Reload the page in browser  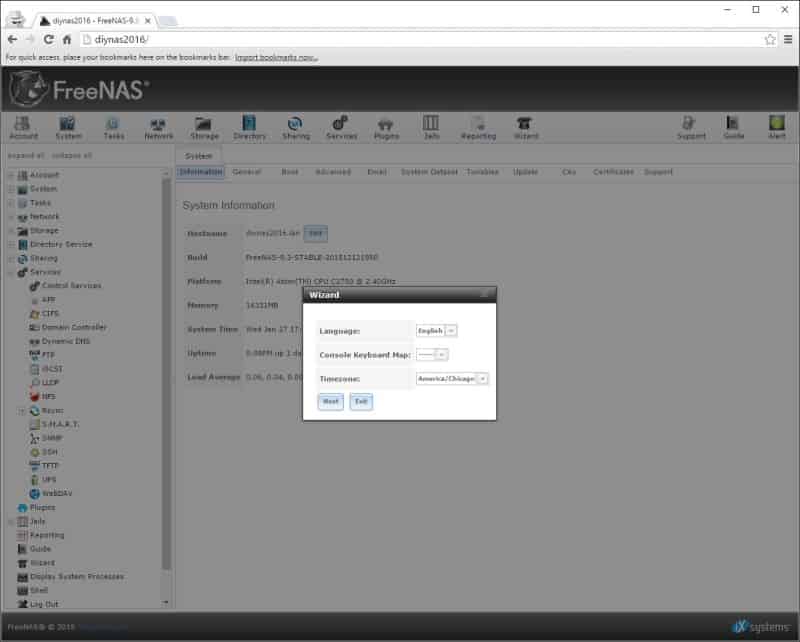(x=48, y=39)
